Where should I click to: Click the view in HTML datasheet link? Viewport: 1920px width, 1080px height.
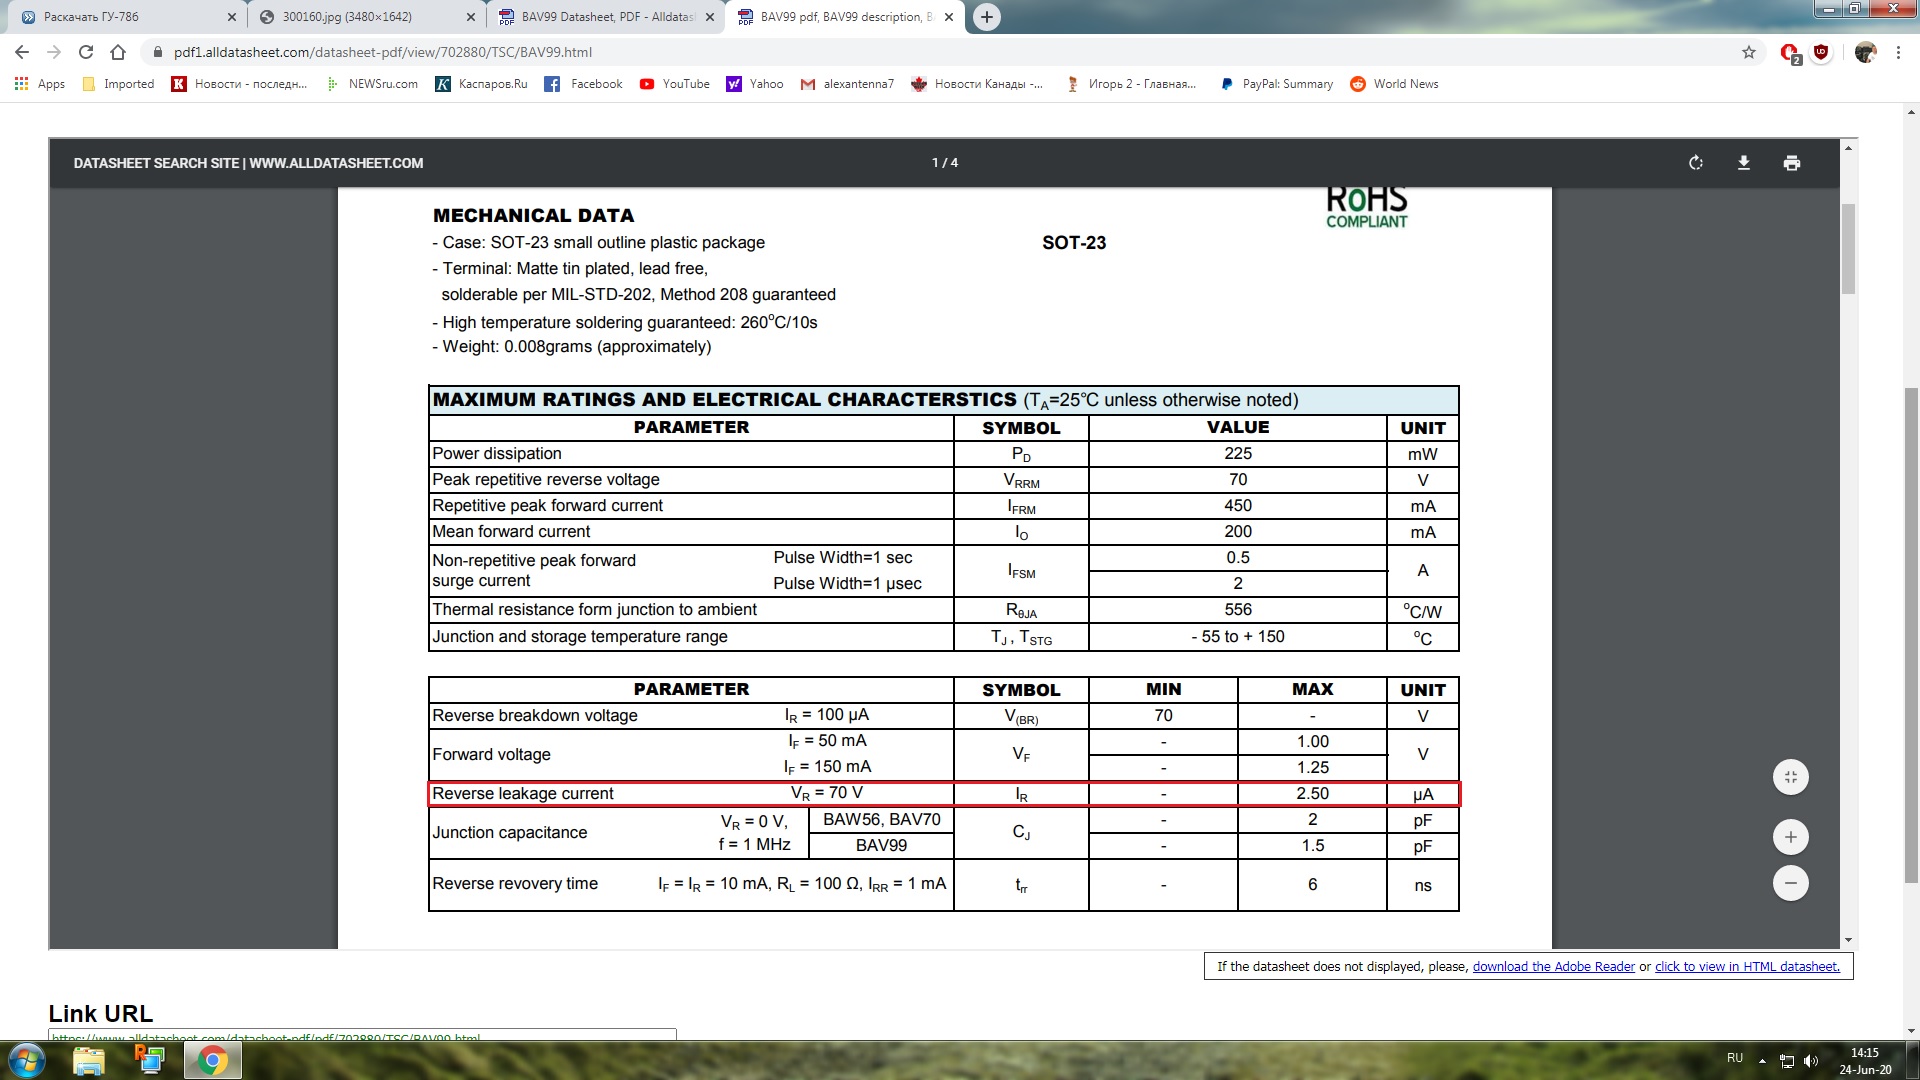(1747, 967)
